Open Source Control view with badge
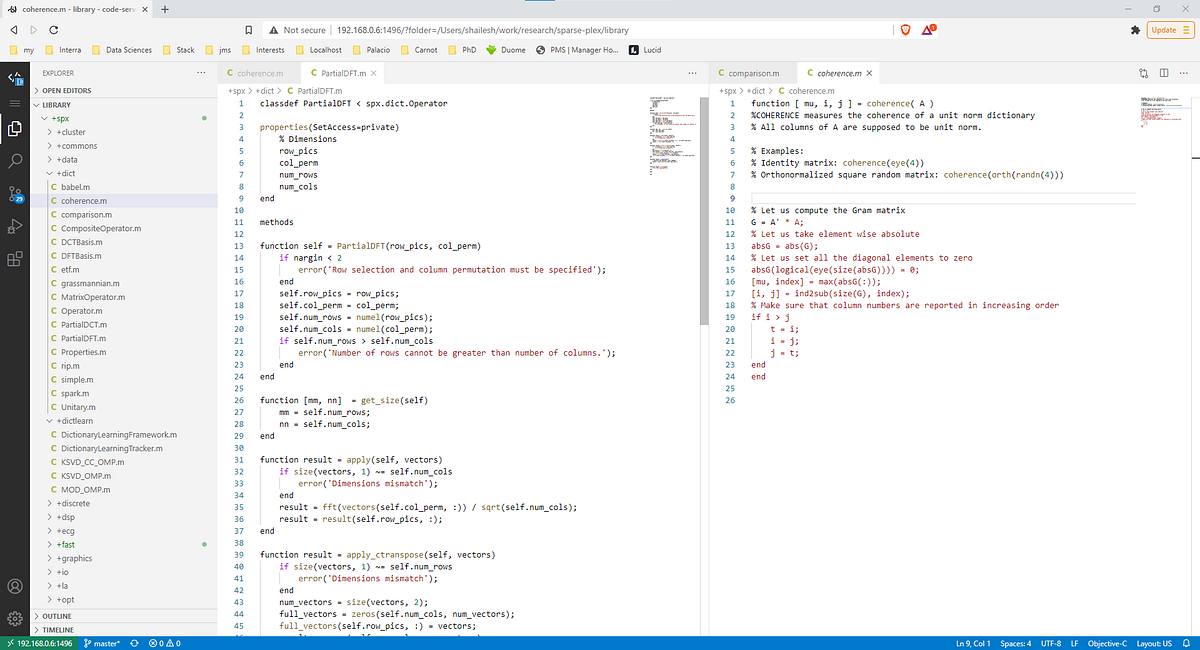 click(15, 194)
